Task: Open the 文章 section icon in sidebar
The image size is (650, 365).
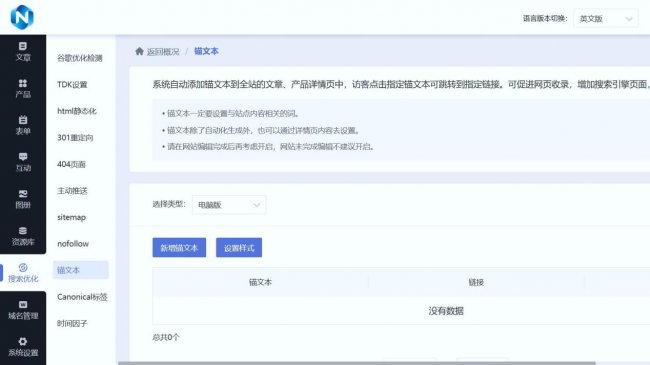Action: 23,46
